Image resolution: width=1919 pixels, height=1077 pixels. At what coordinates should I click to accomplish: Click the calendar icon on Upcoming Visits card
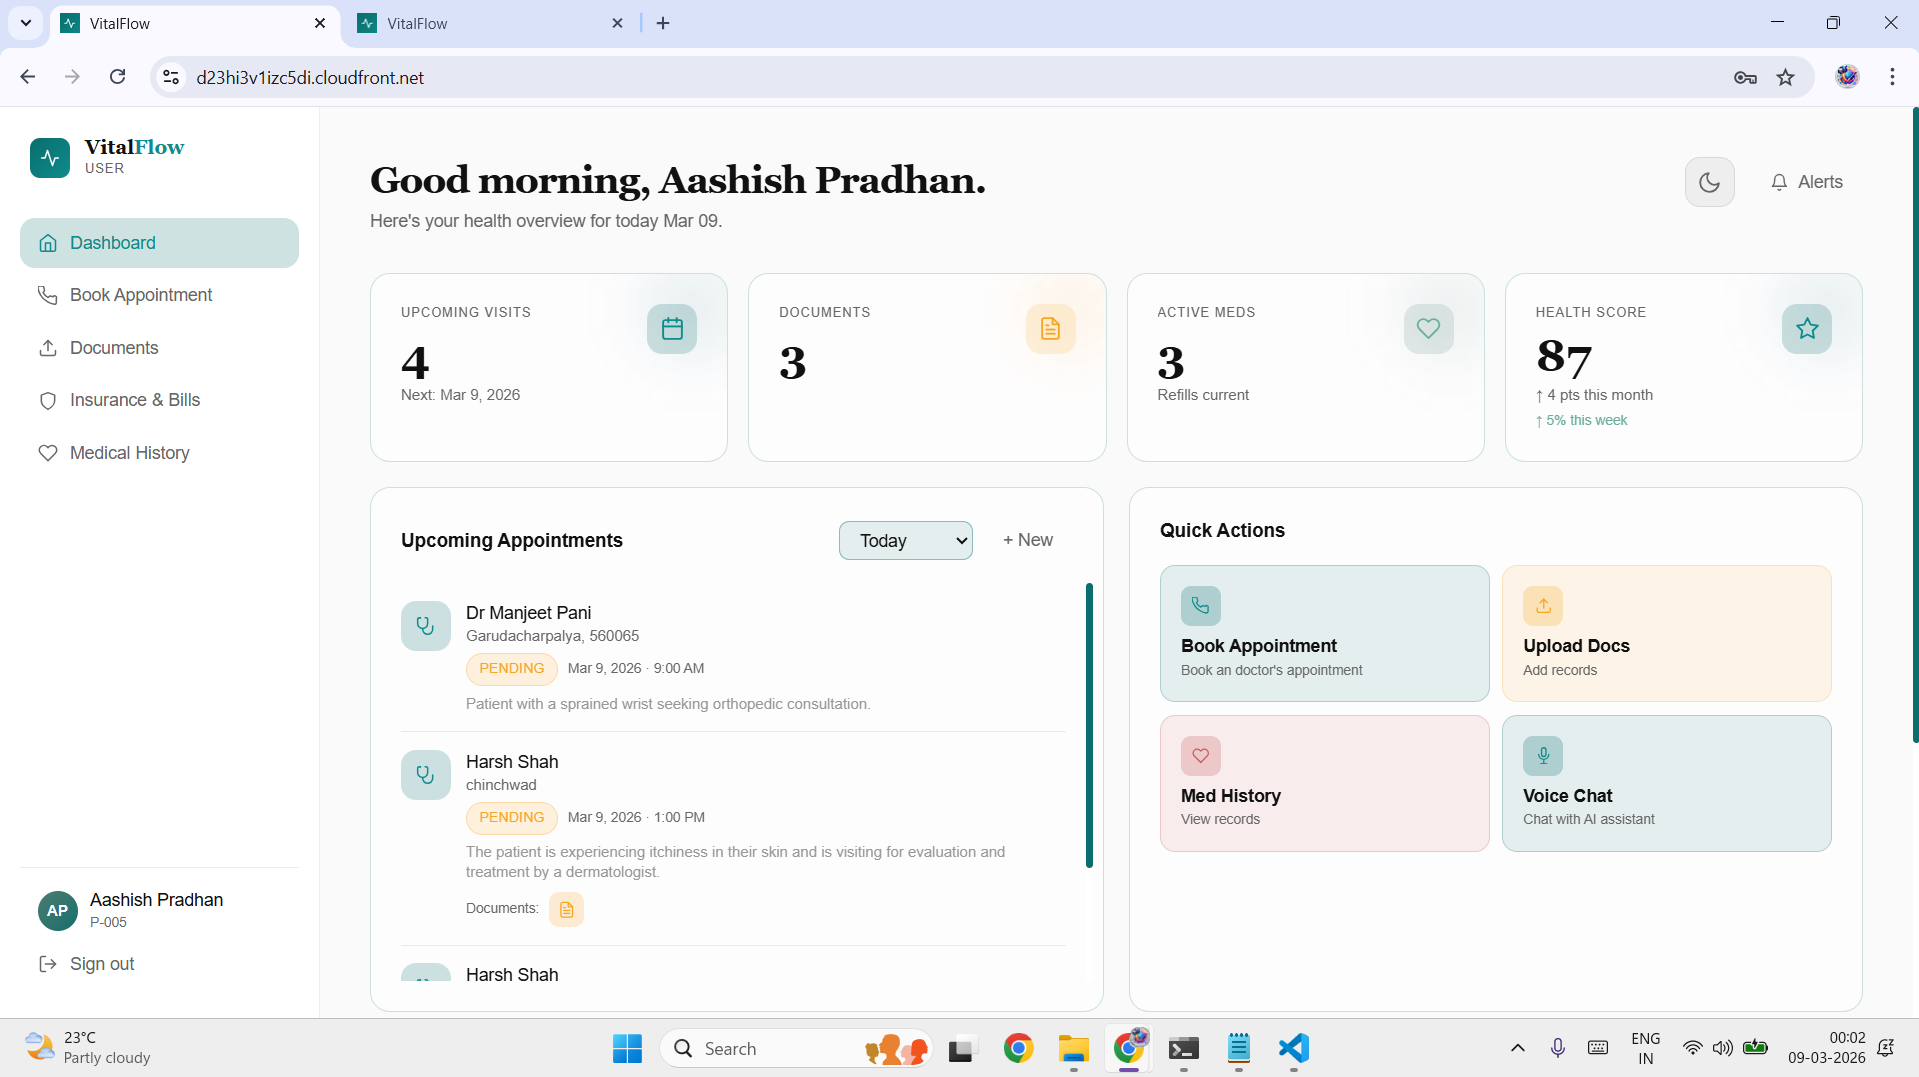pos(672,328)
